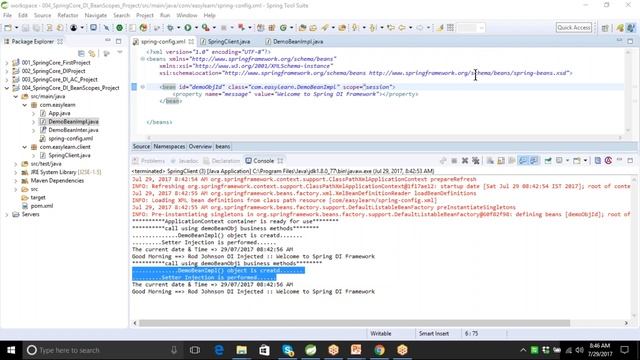Fold the bean element in editor gutter

click(142, 87)
